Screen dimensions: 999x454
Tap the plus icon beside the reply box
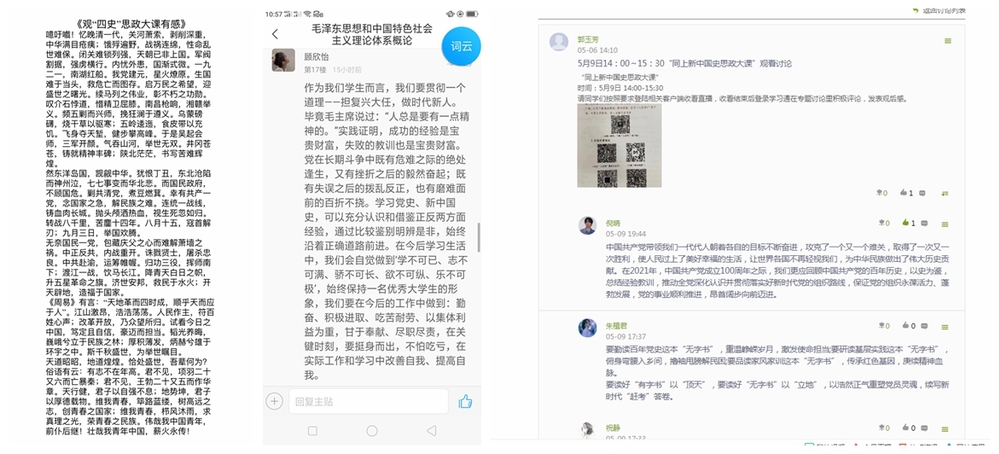tap(275, 401)
